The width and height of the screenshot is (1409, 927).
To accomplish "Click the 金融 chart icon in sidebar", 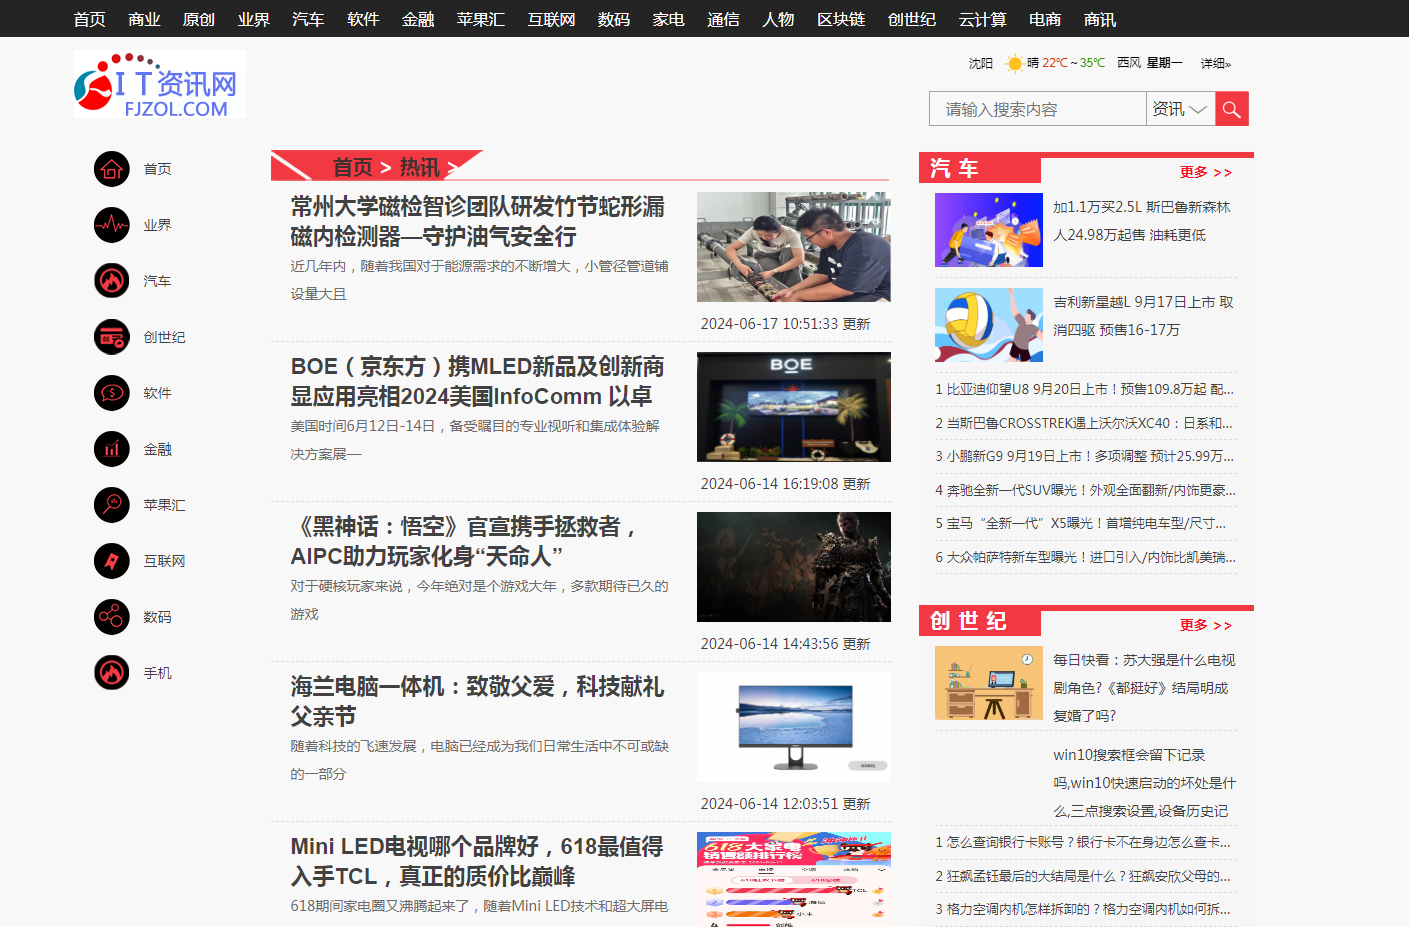I will click(x=112, y=449).
